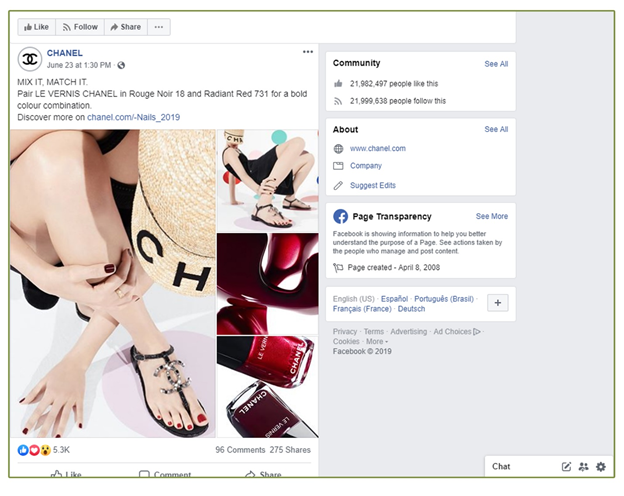The height and width of the screenshot is (496, 624).
Task: Click the new message compose icon in Chat
Action: click(x=566, y=467)
